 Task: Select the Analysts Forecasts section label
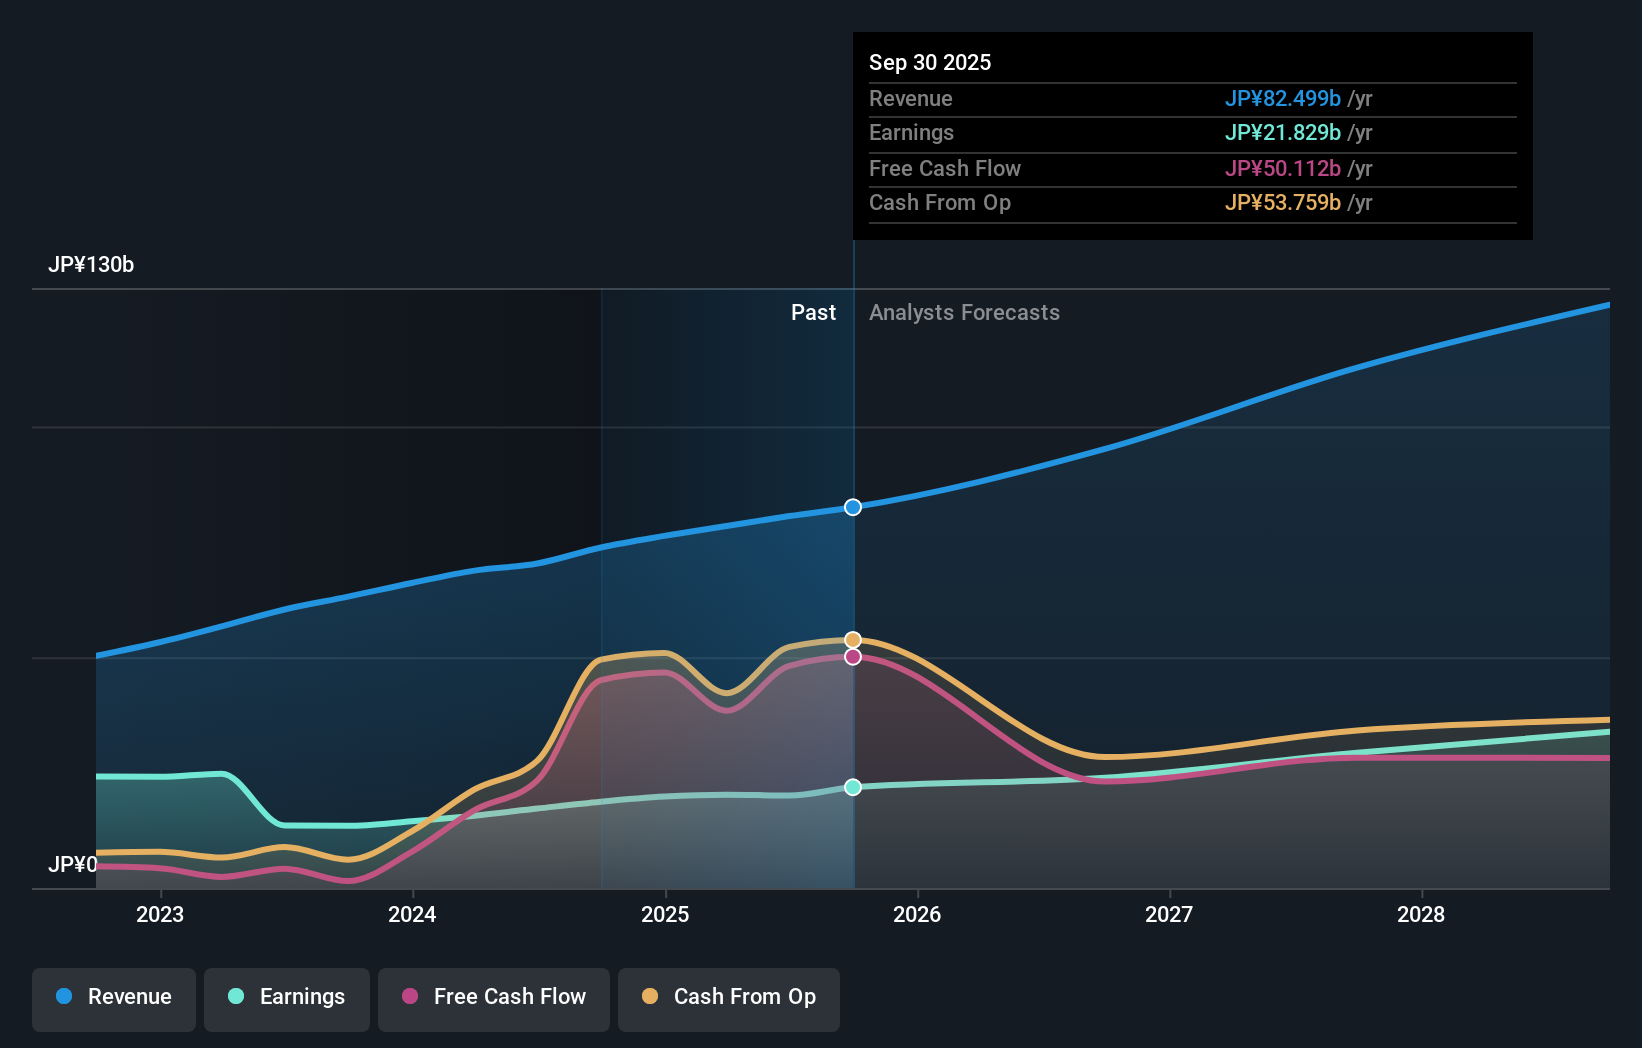coord(963,312)
